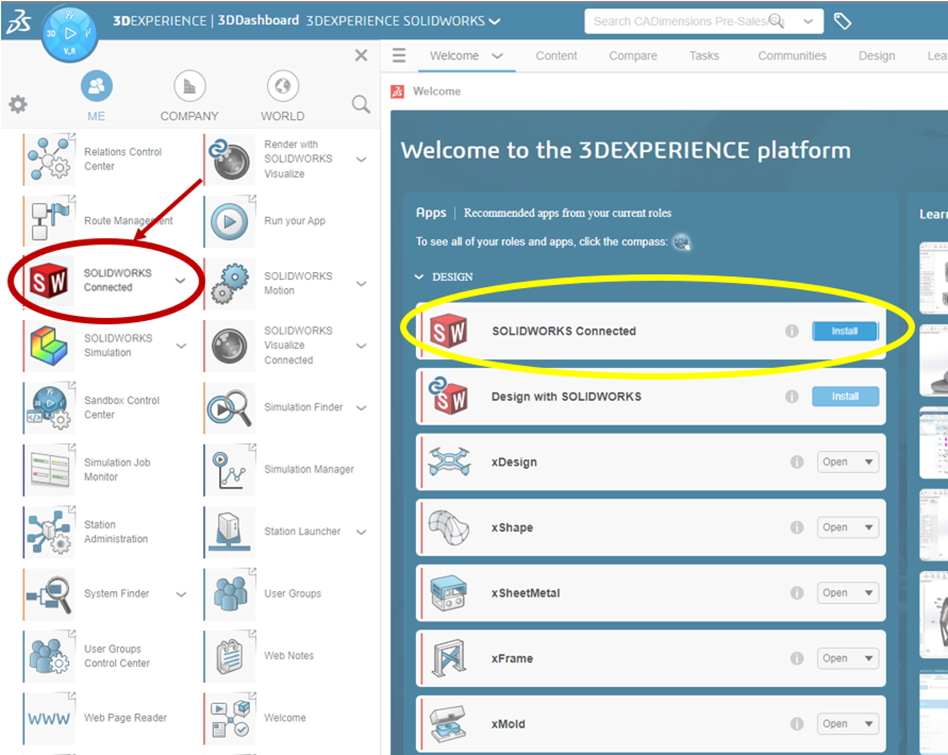Click the tag icon next to search

point(843,21)
